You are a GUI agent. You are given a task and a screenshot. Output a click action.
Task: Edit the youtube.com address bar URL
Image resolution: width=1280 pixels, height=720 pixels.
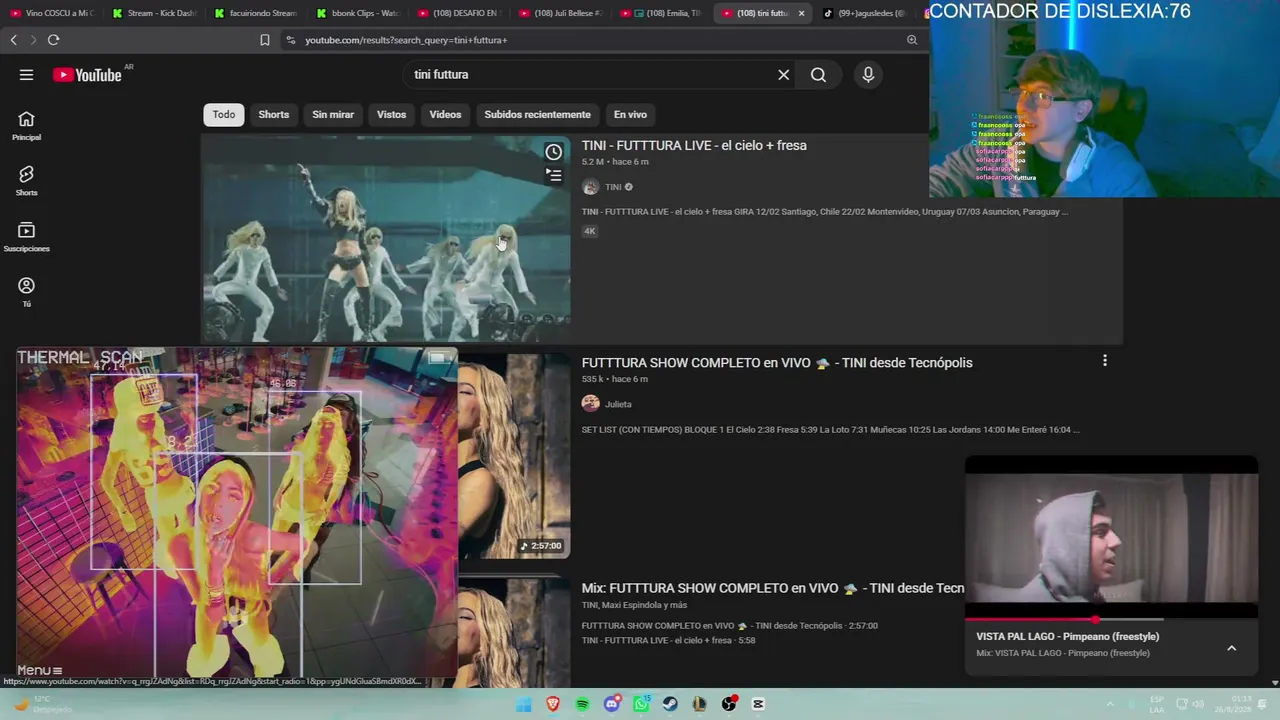click(x=406, y=40)
